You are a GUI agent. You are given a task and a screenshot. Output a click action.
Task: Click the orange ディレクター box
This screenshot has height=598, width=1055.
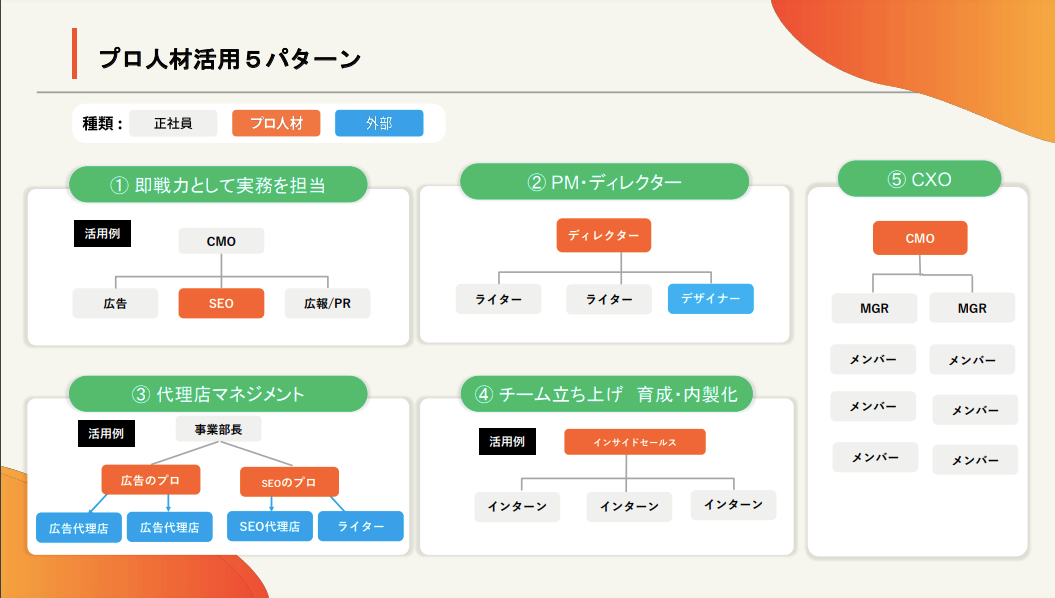tap(604, 235)
